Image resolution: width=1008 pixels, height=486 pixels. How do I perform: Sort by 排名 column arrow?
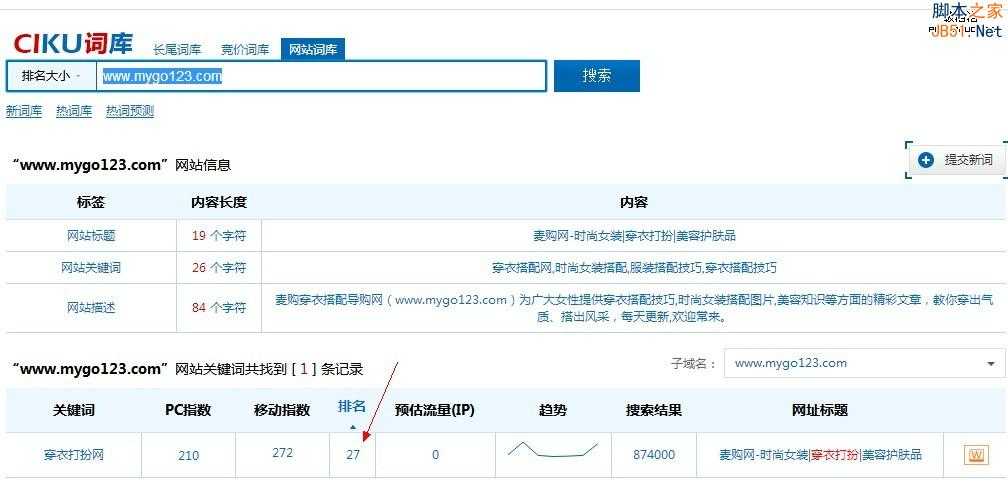[352, 427]
